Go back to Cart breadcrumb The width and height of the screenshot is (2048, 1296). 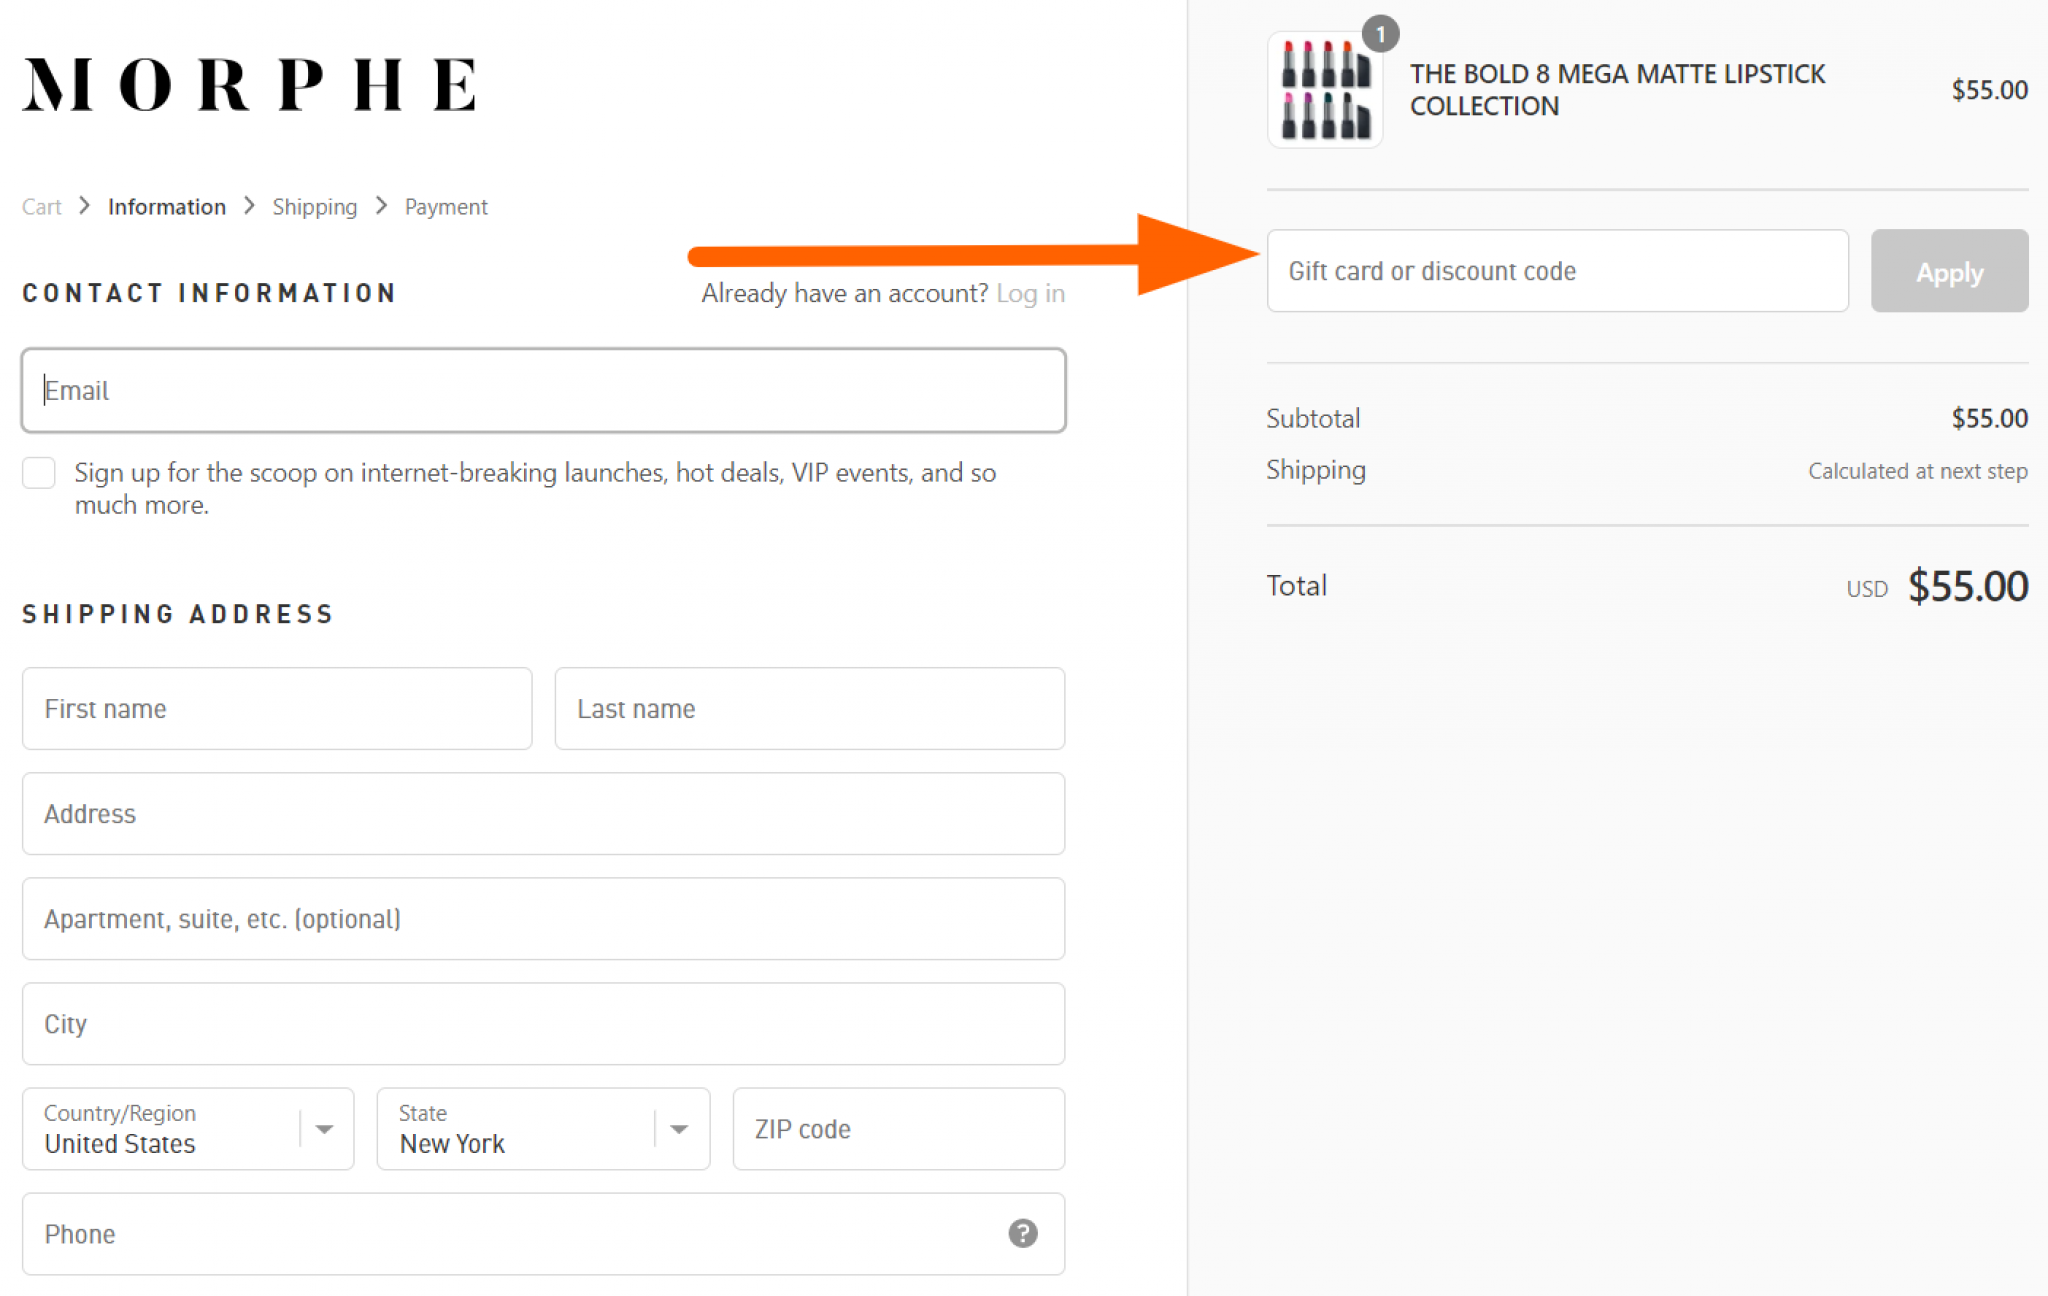tap(42, 207)
